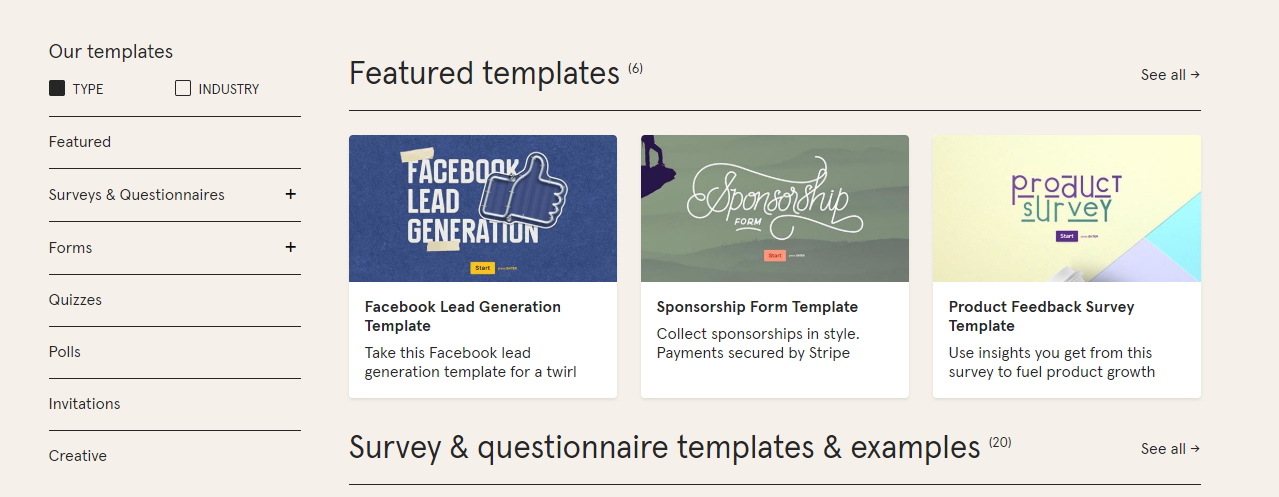Click See all for Survey & questionnaire templates
The width and height of the screenshot is (1279, 497).
pyautogui.click(x=1170, y=449)
